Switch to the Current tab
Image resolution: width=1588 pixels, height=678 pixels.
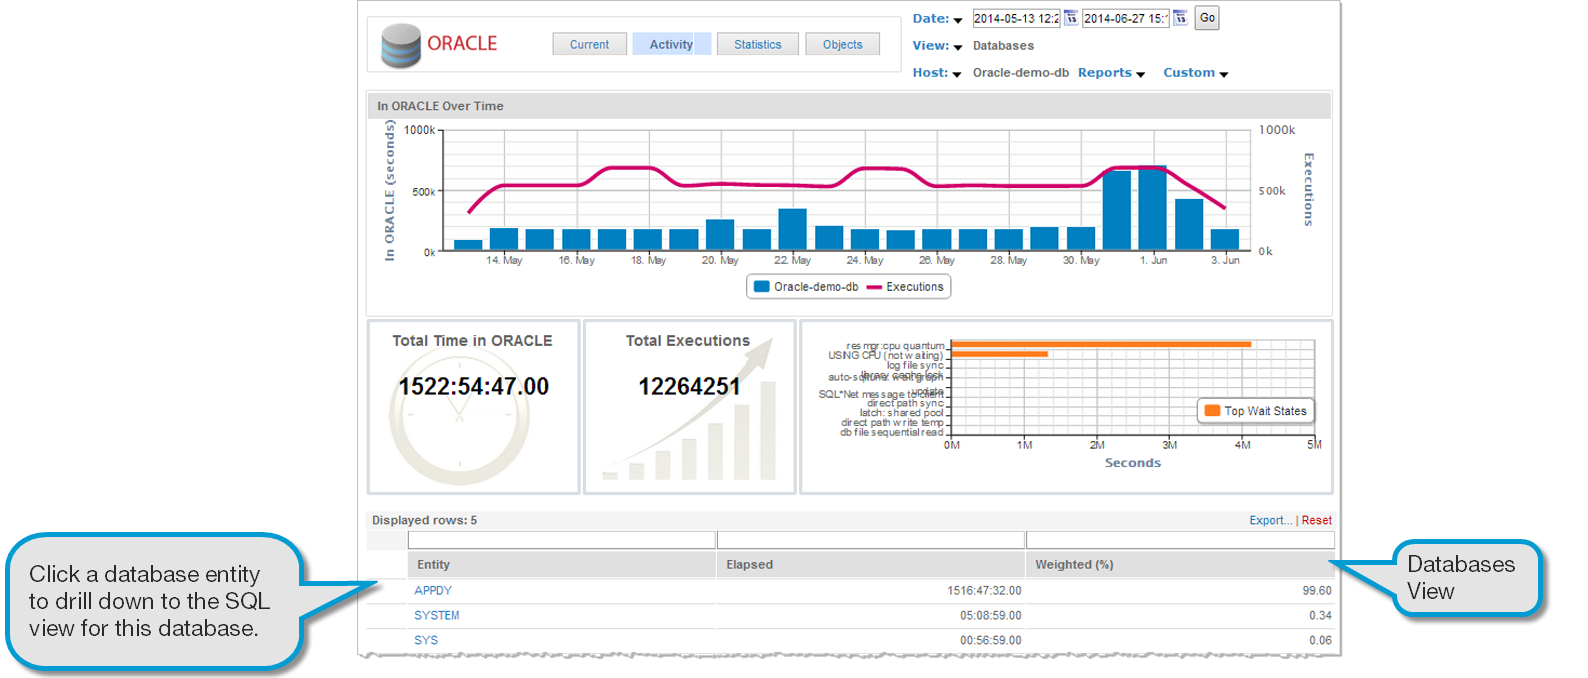point(589,44)
